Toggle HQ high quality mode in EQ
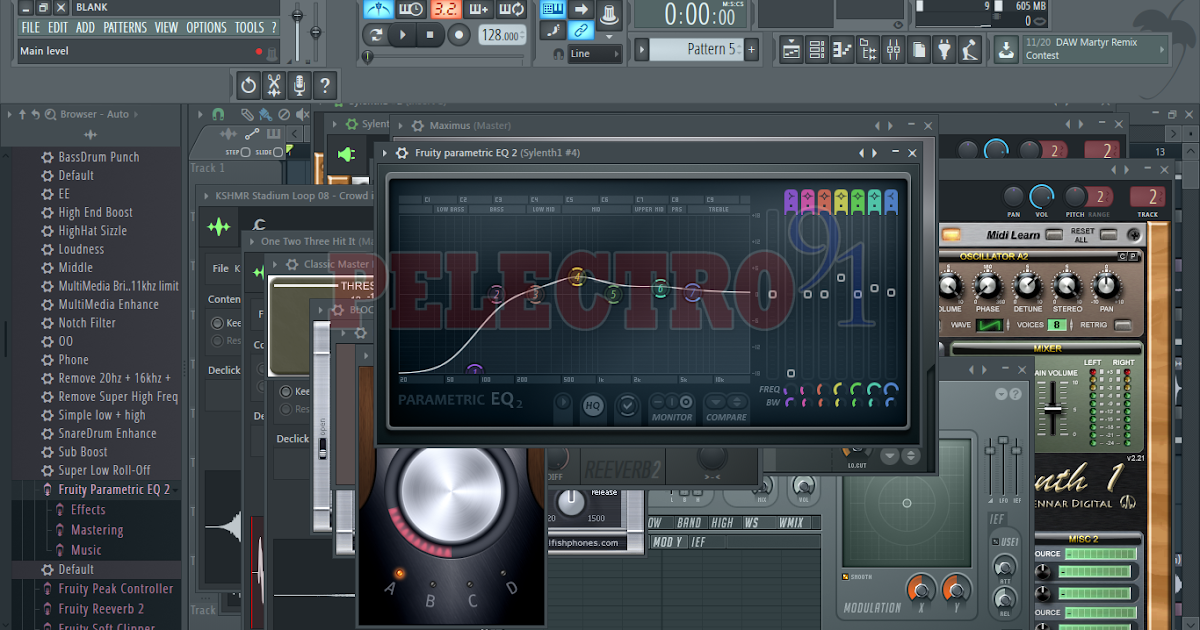Viewport: 1200px width, 630px height. [593, 406]
